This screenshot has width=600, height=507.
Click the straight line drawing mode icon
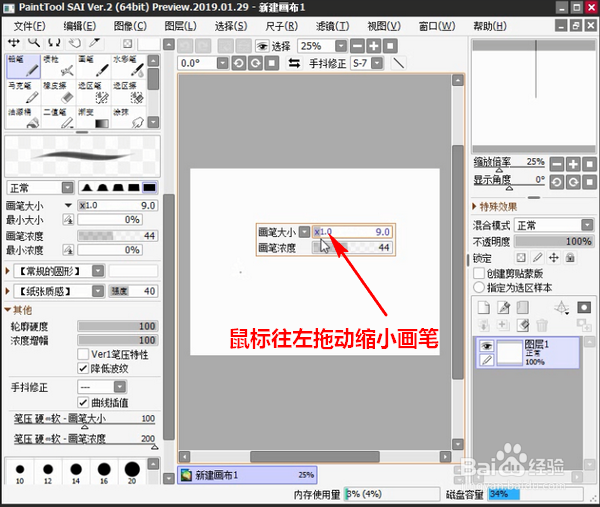(399, 63)
